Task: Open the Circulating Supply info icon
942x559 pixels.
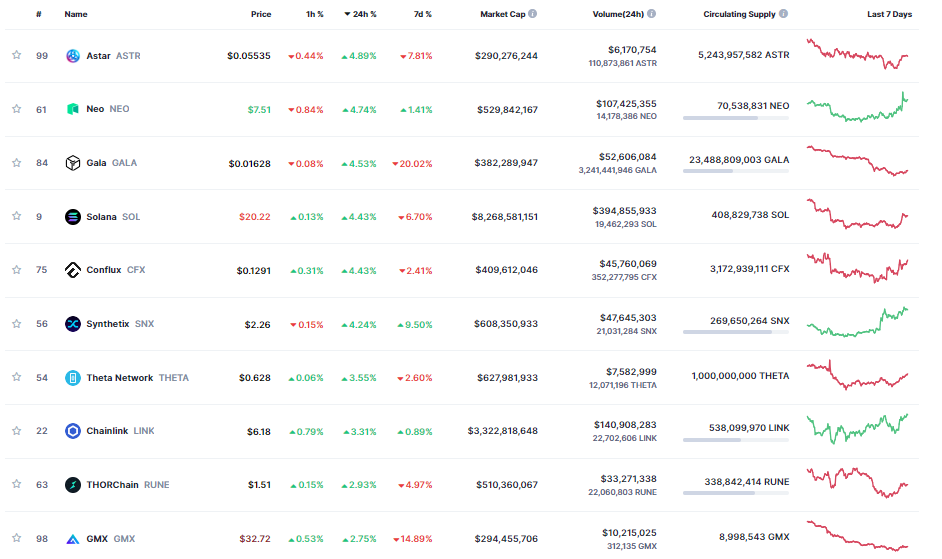Action: [x=783, y=14]
